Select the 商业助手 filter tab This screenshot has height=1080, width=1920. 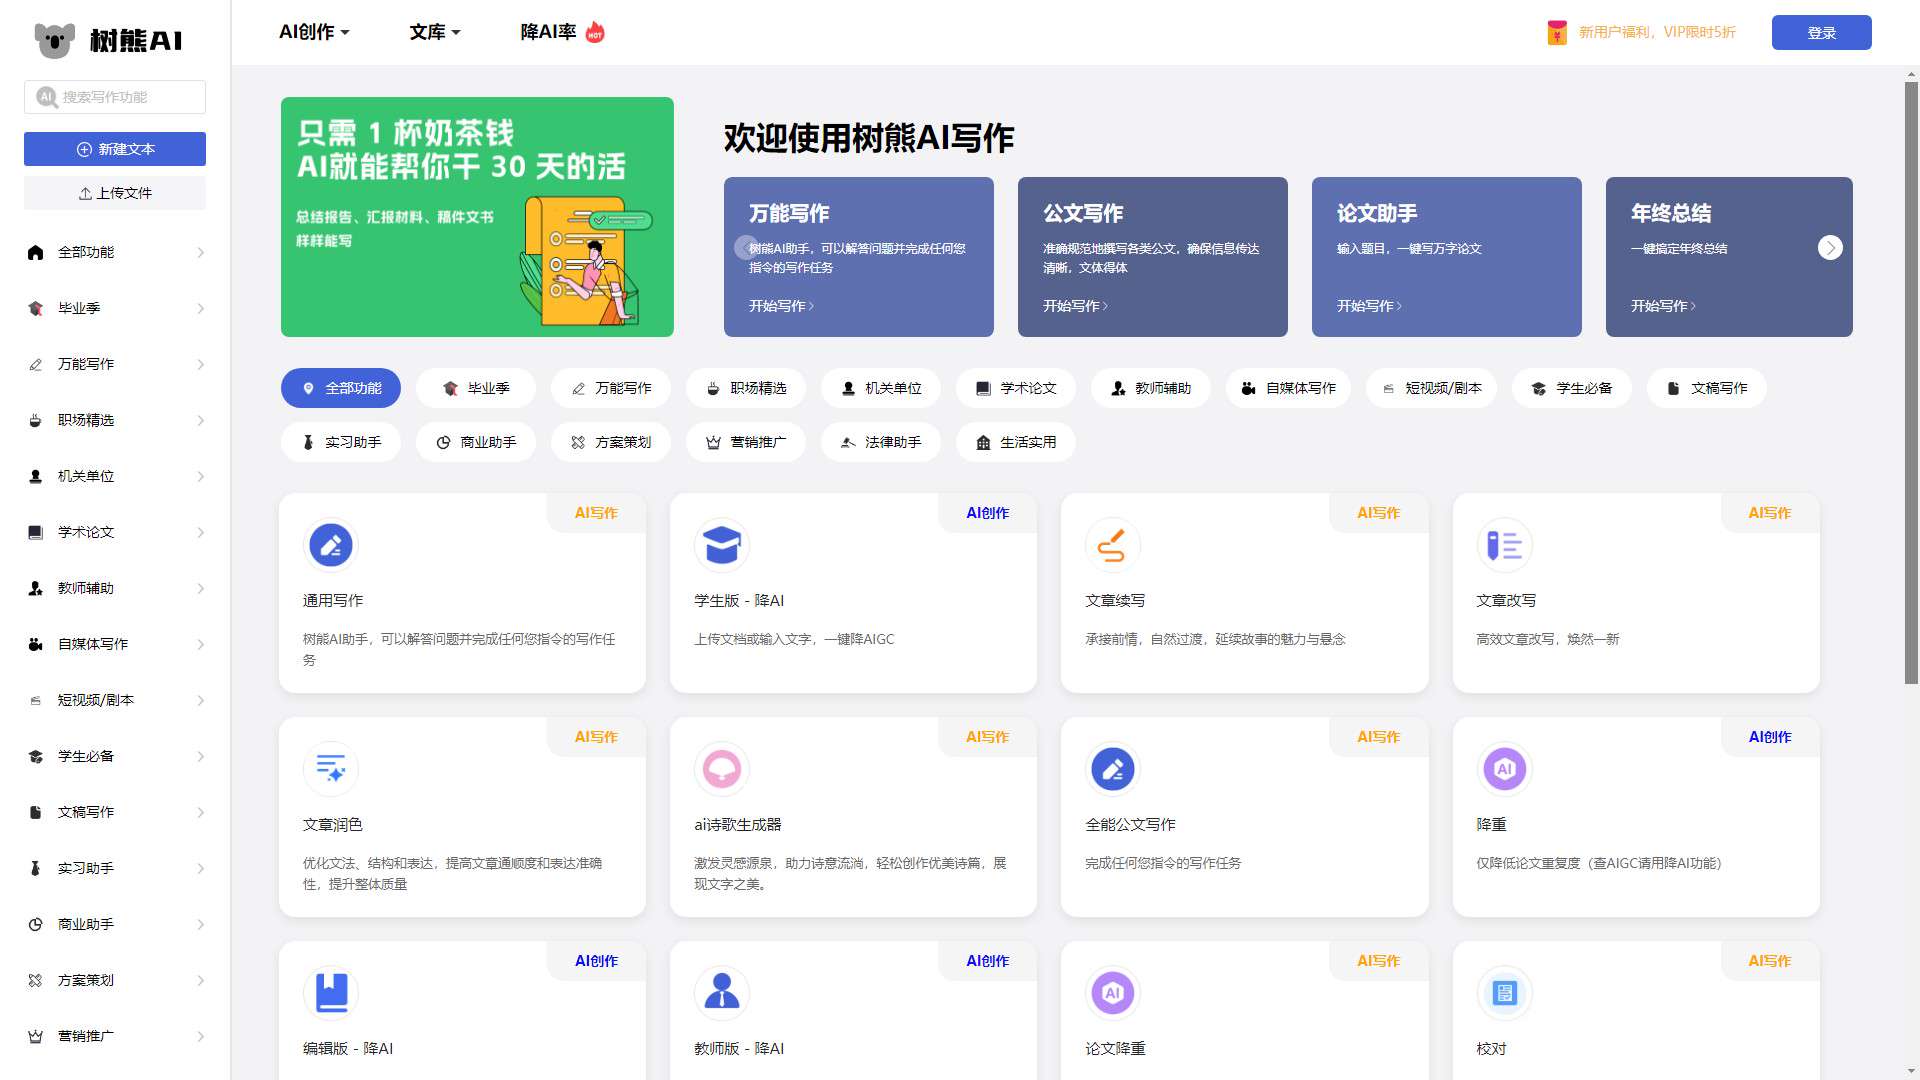[476, 442]
